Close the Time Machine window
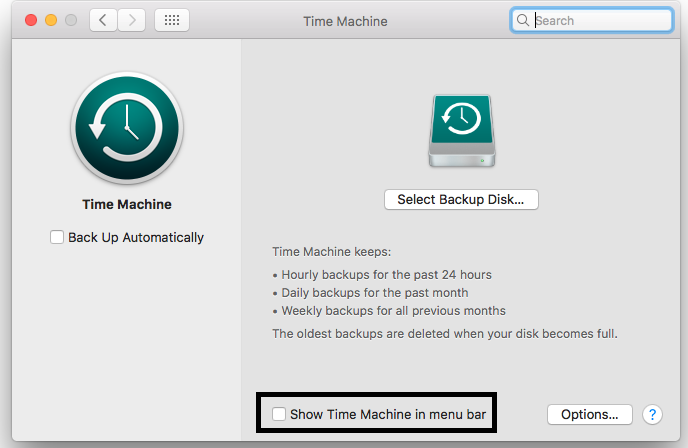688x448 pixels. pyautogui.click(x=31, y=20)
